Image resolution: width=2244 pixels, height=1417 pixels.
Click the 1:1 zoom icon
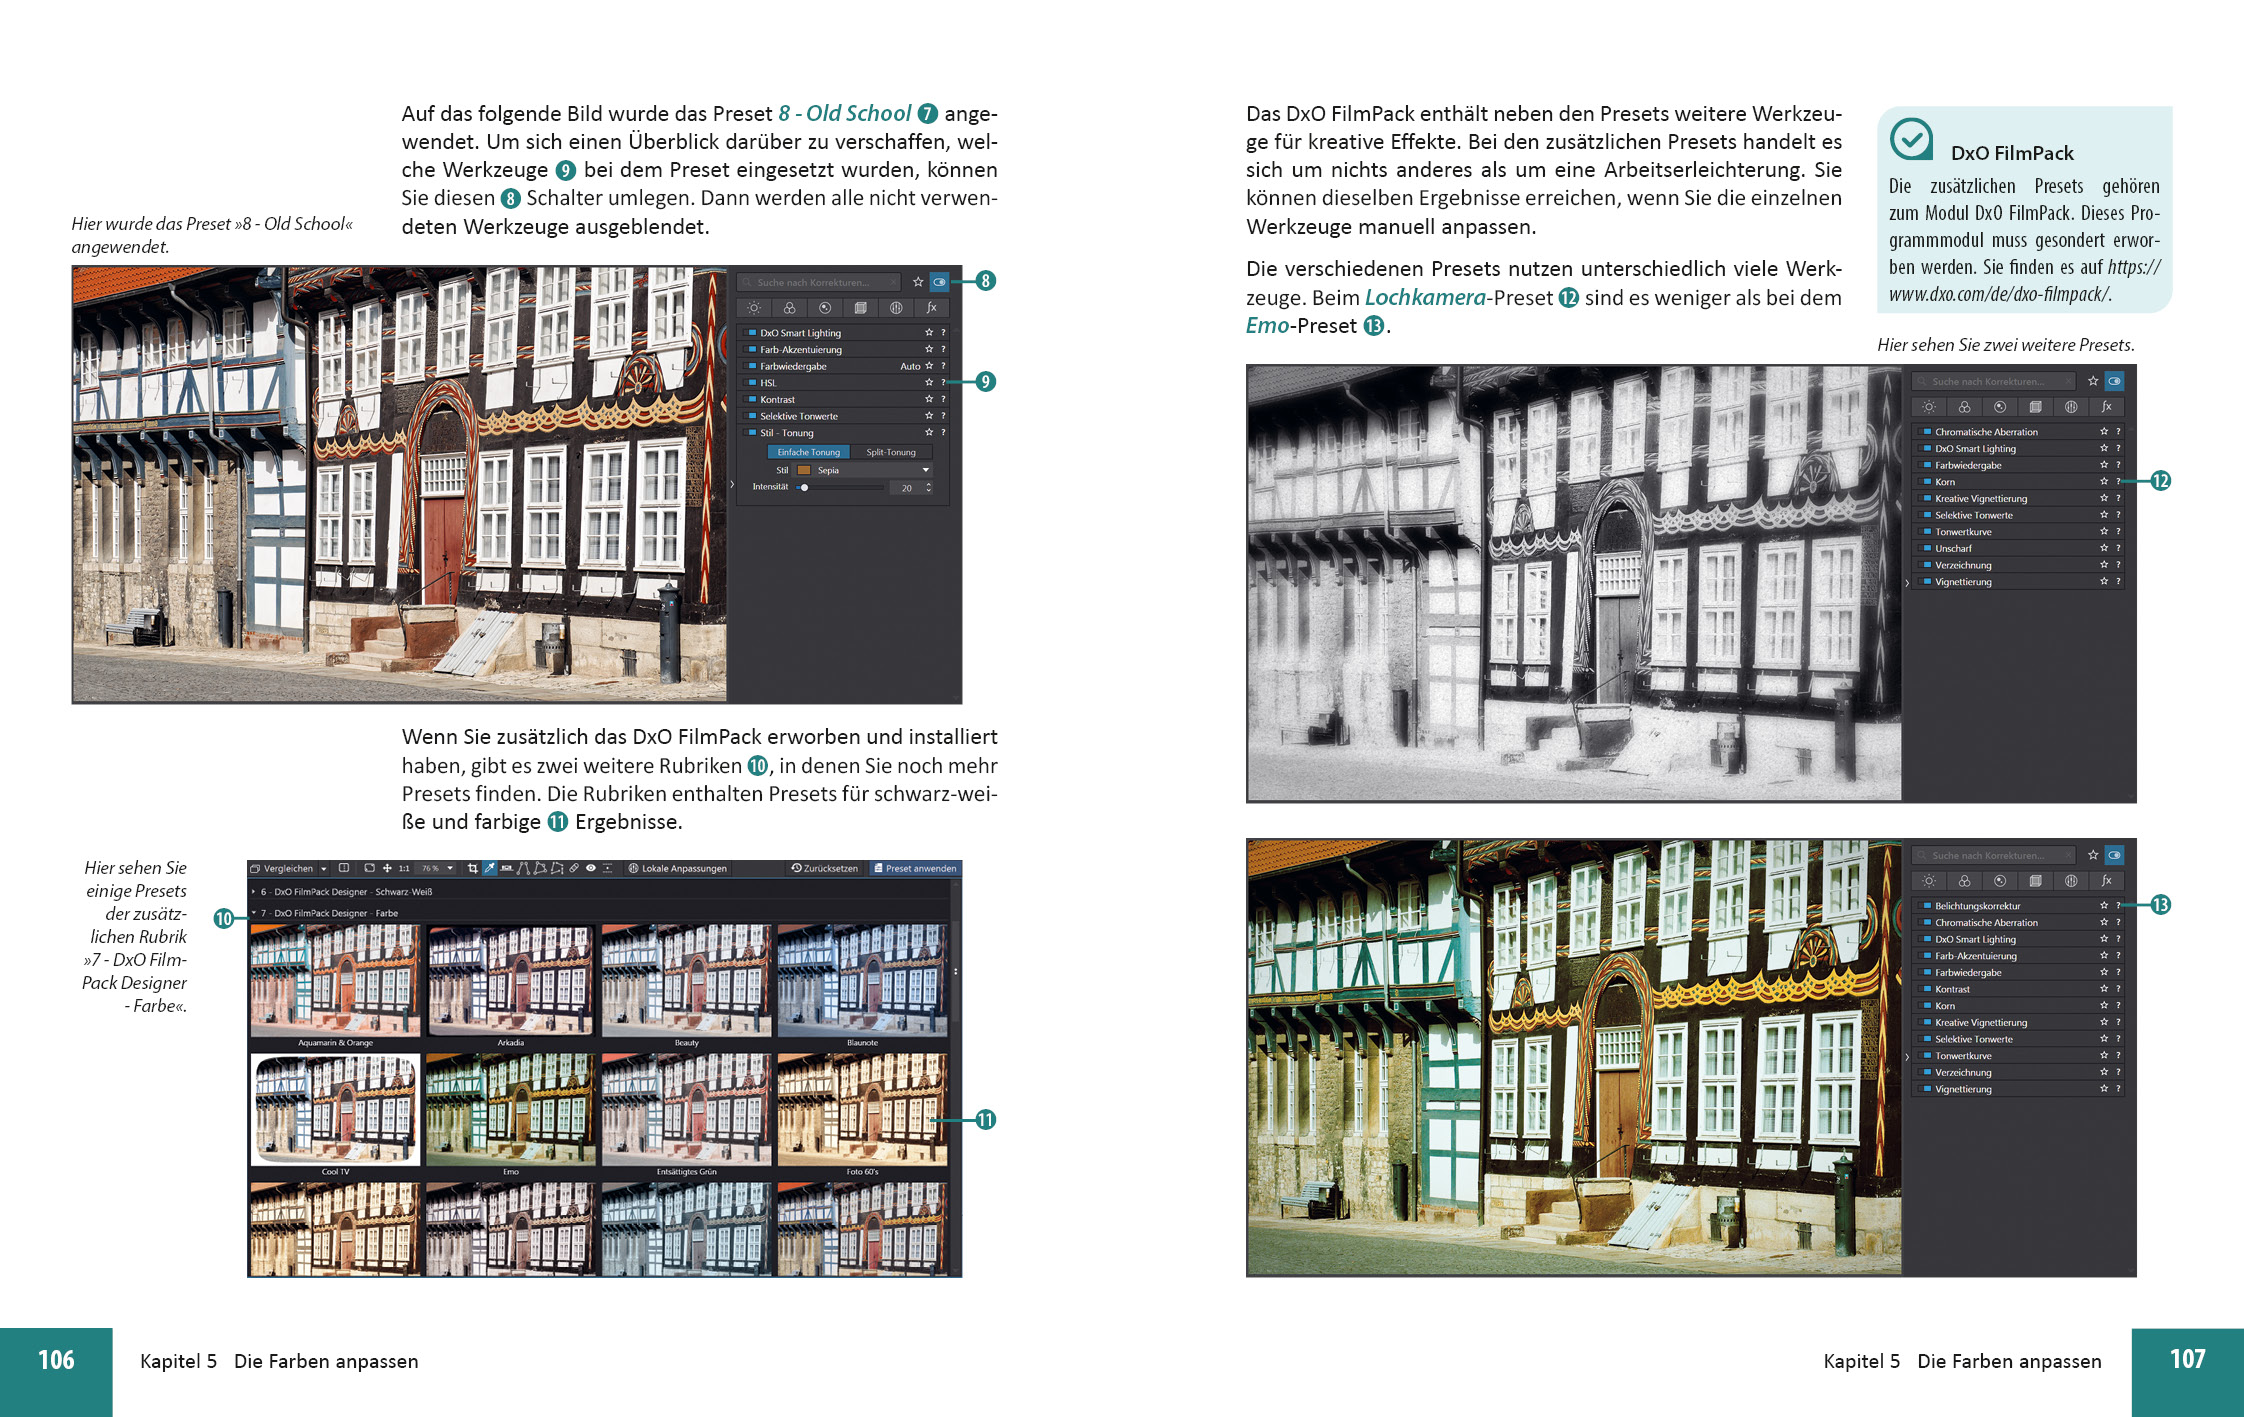(x=404, y=868)
